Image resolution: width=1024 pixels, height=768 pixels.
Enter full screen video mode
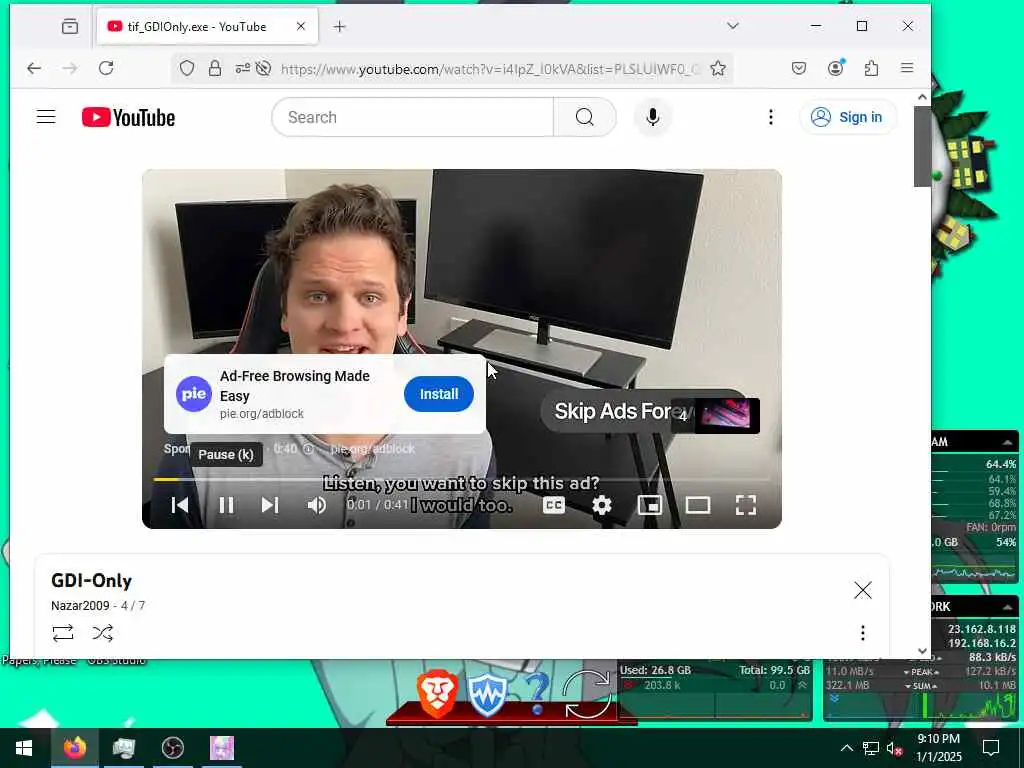[746, 505]
